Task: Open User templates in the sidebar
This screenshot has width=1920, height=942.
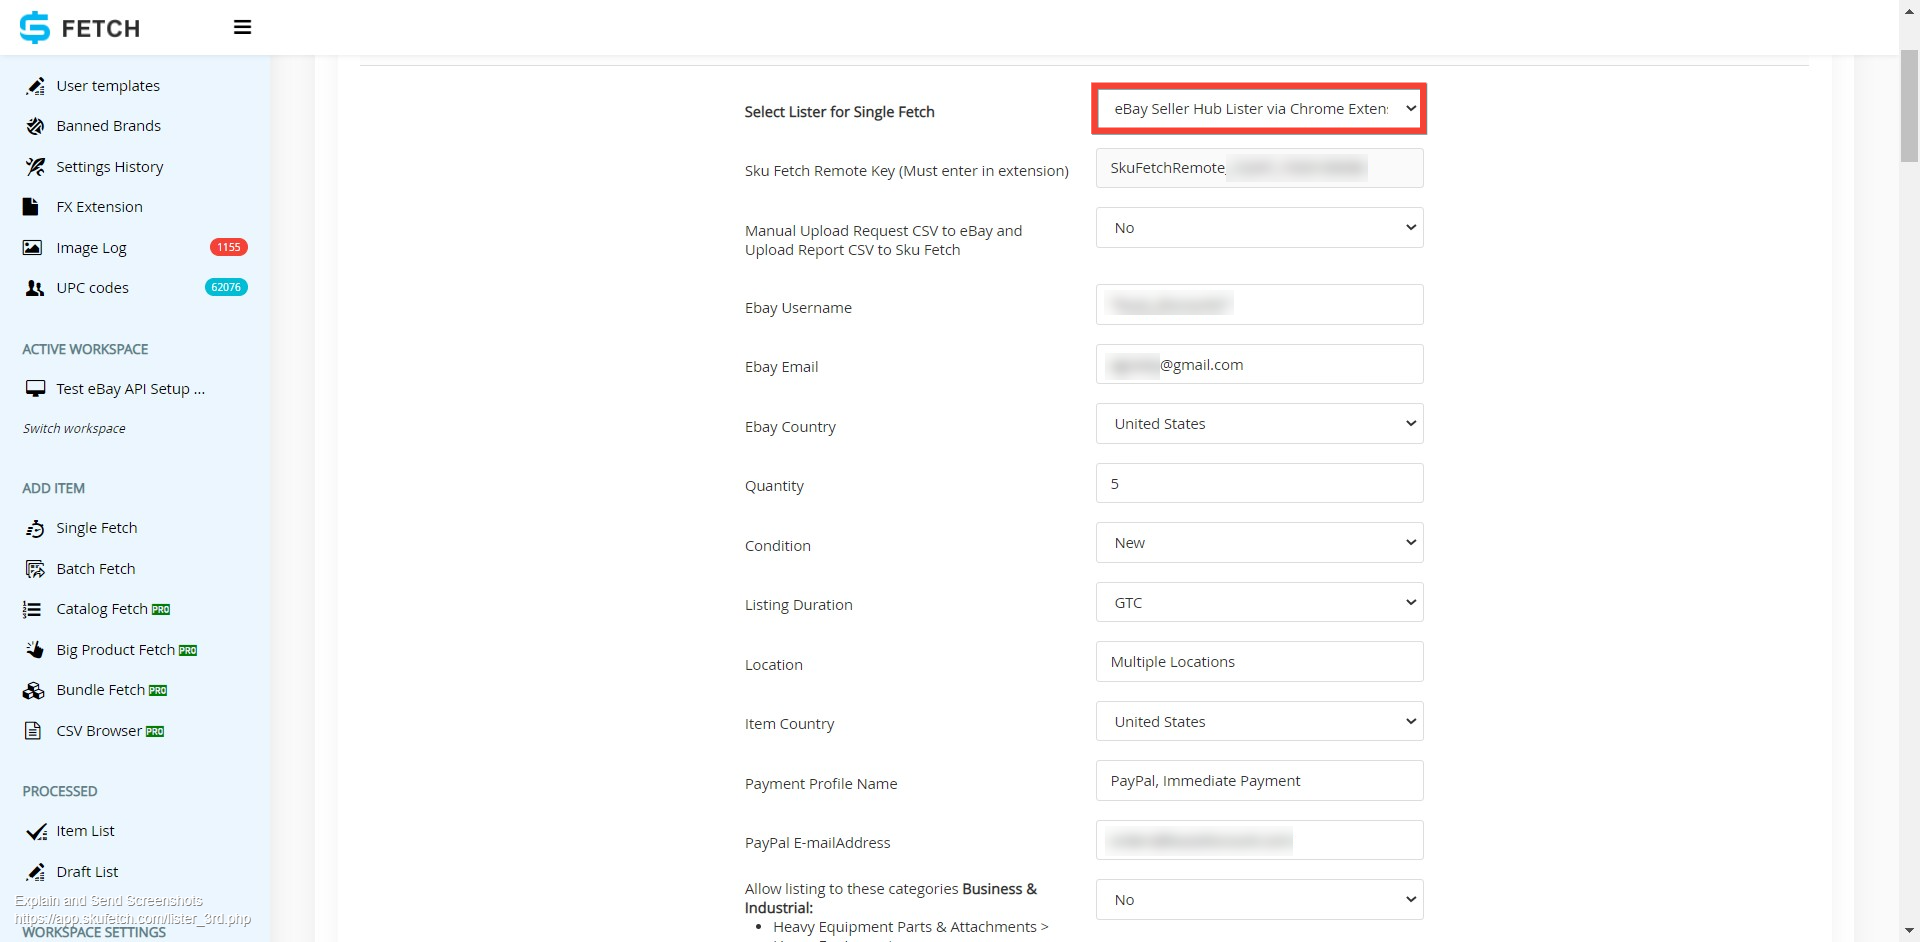Action: [x=108, y=86]
